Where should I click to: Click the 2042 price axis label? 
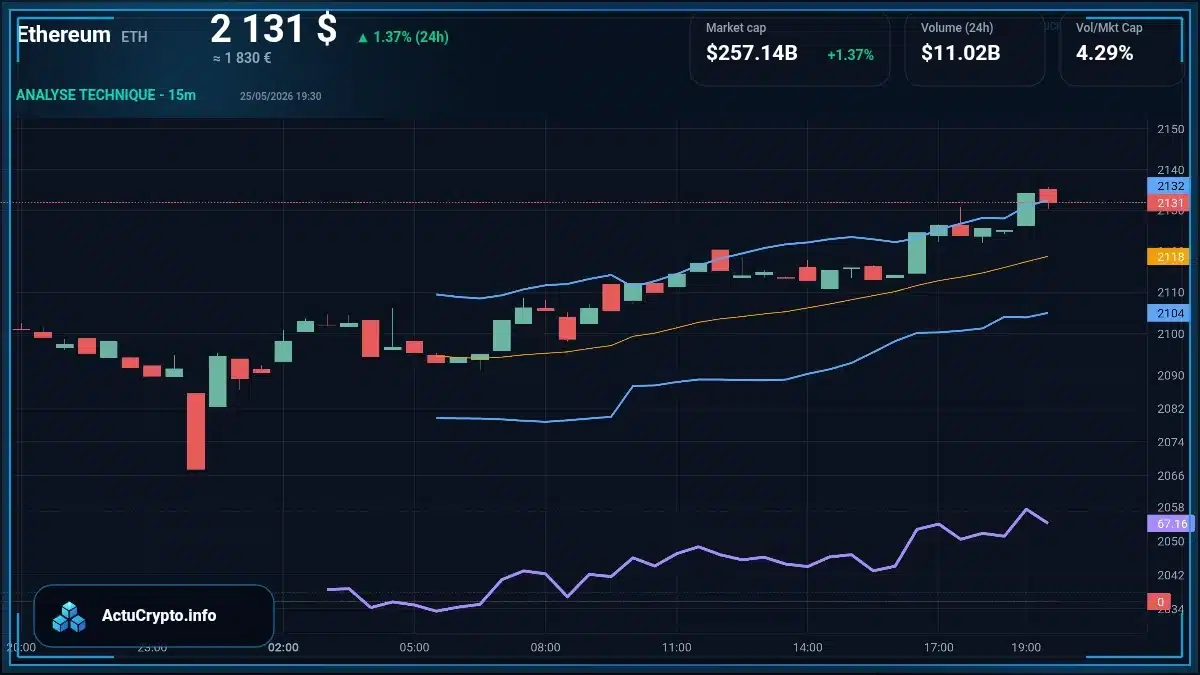point(1170,575)
